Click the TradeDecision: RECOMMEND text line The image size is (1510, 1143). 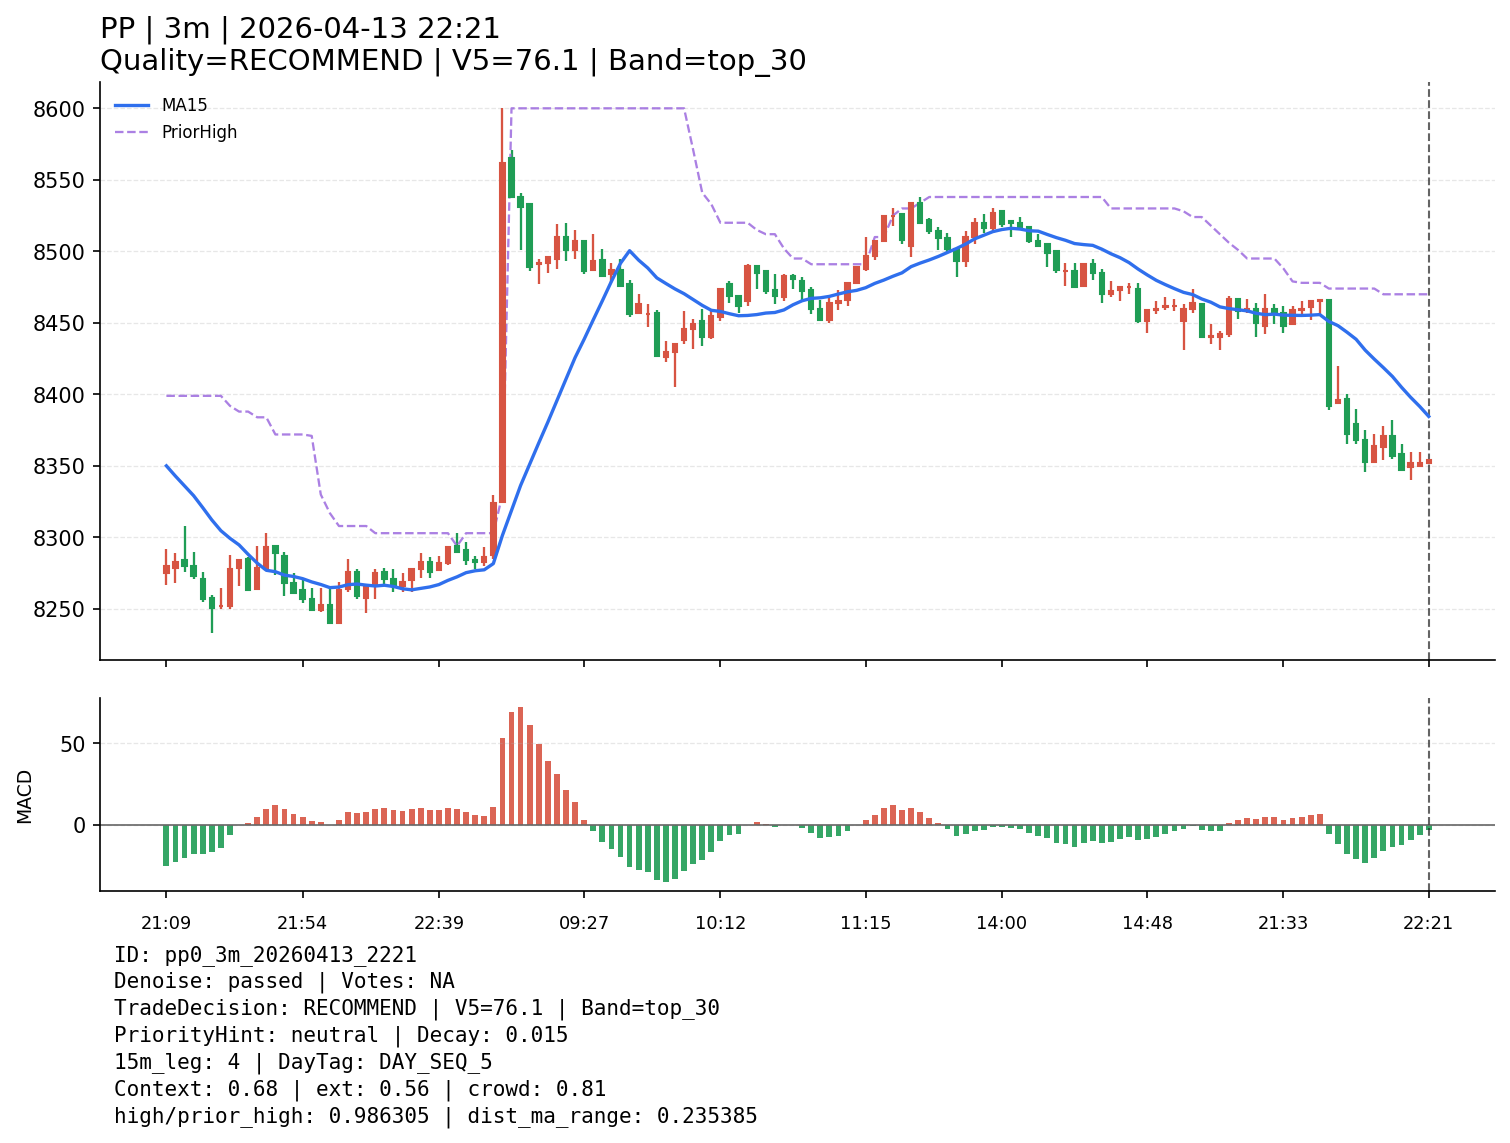tap(416, 1008)
